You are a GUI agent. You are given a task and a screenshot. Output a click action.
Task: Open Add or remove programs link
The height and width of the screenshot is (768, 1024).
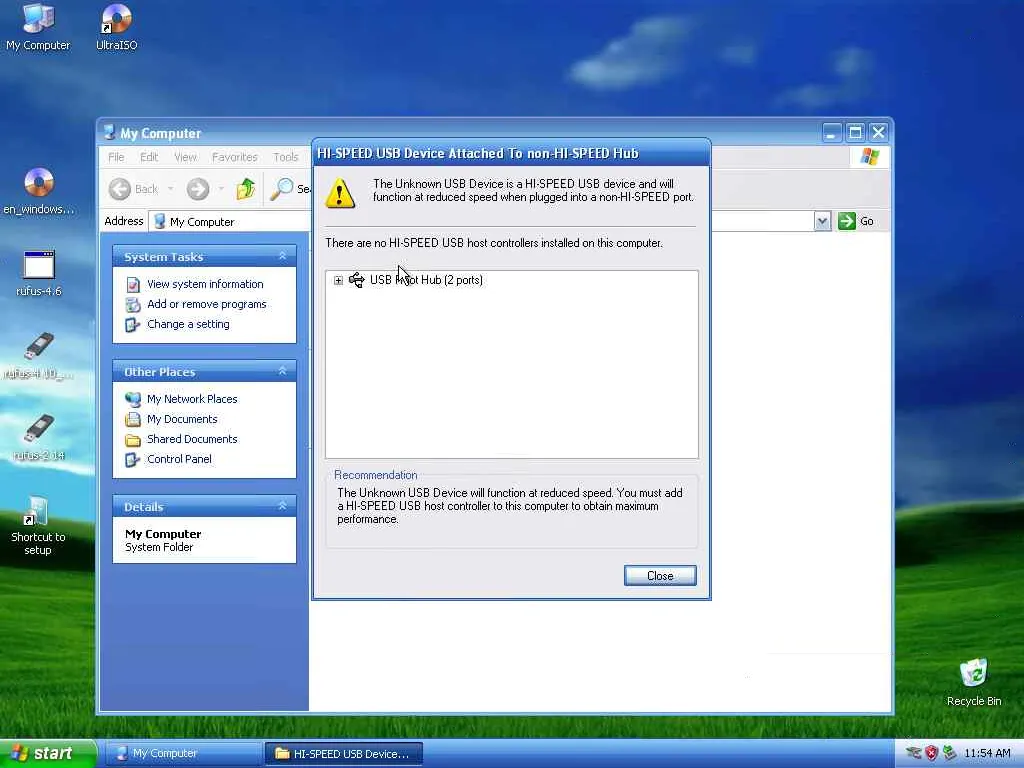(x=206, y=304)
